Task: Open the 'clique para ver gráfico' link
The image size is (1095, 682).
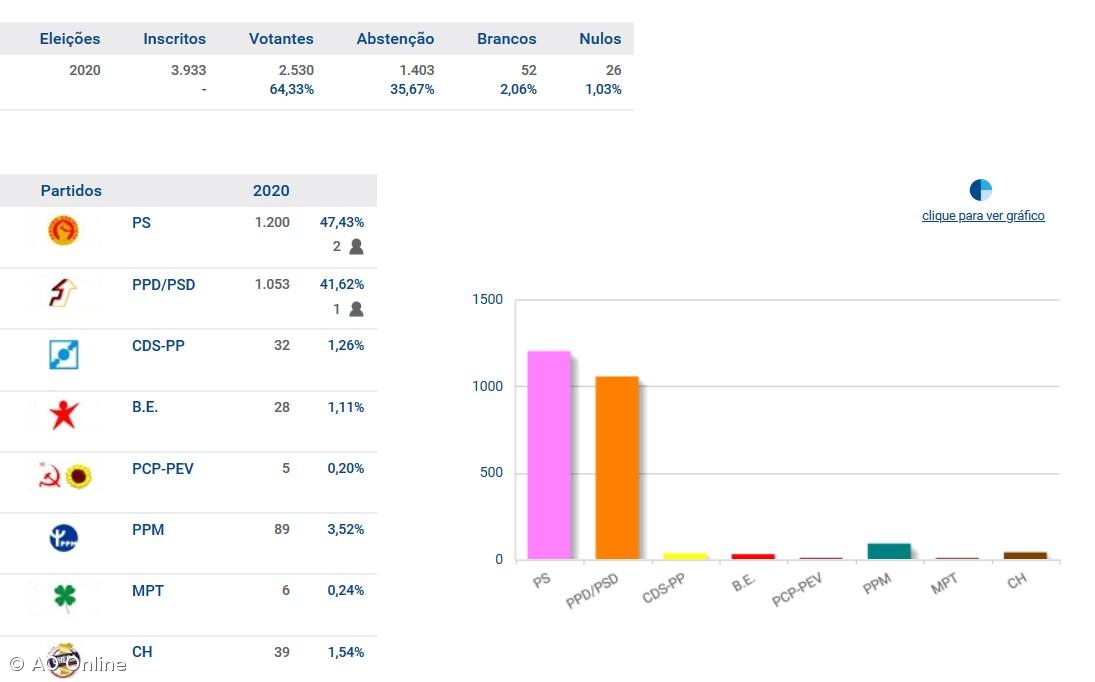Action: 983,216
